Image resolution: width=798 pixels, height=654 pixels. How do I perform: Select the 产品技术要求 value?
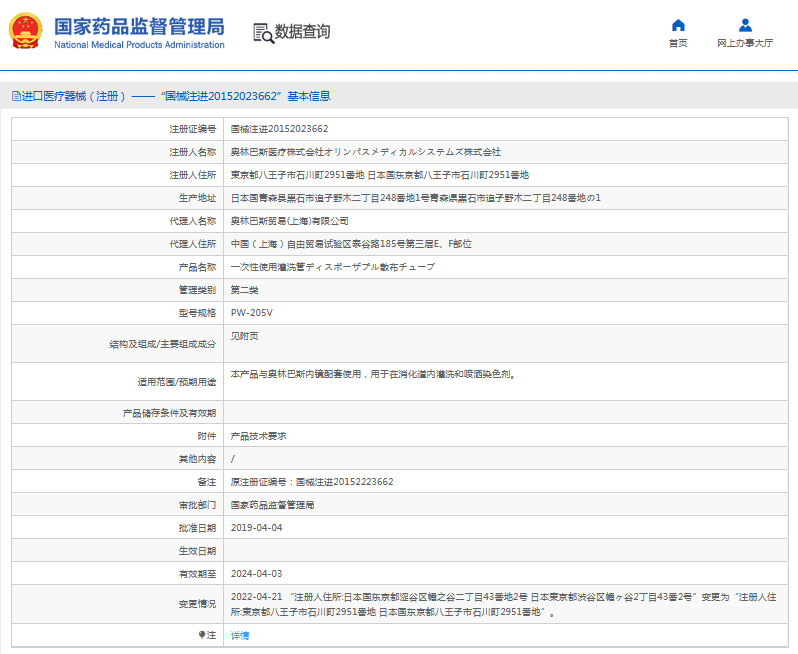259,436
